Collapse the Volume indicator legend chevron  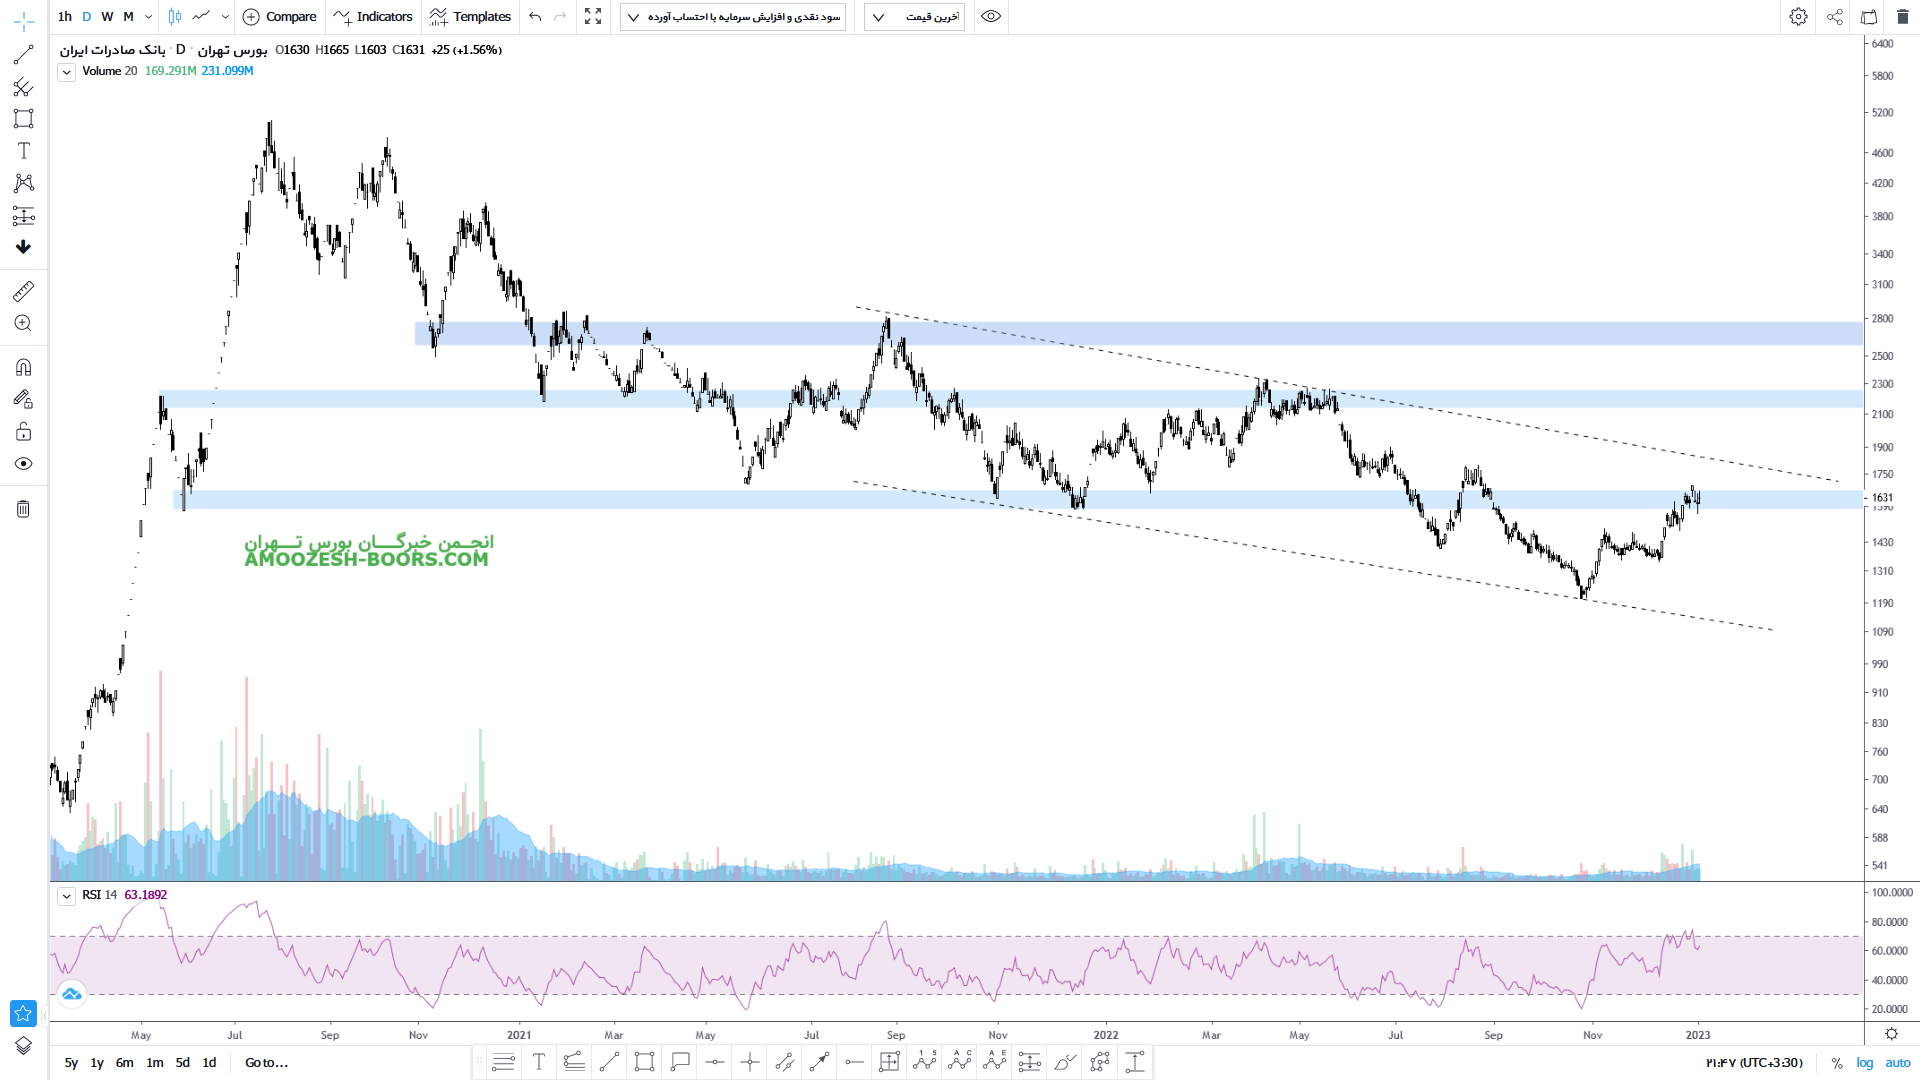pos(66,72)
